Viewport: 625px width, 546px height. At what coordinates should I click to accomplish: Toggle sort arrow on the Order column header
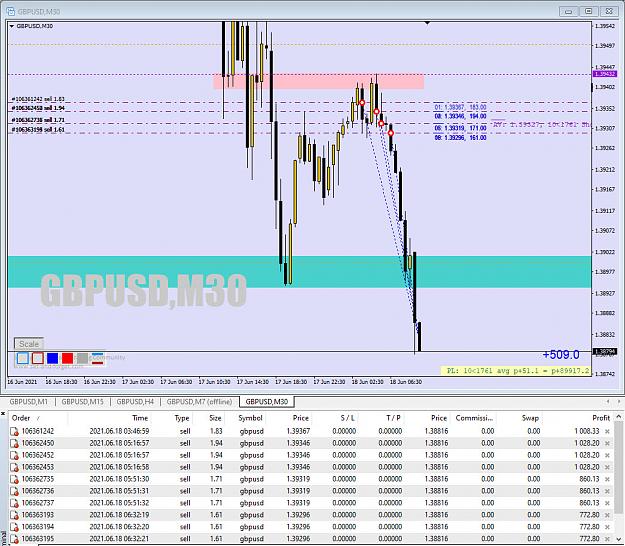(x=39, y=418)
